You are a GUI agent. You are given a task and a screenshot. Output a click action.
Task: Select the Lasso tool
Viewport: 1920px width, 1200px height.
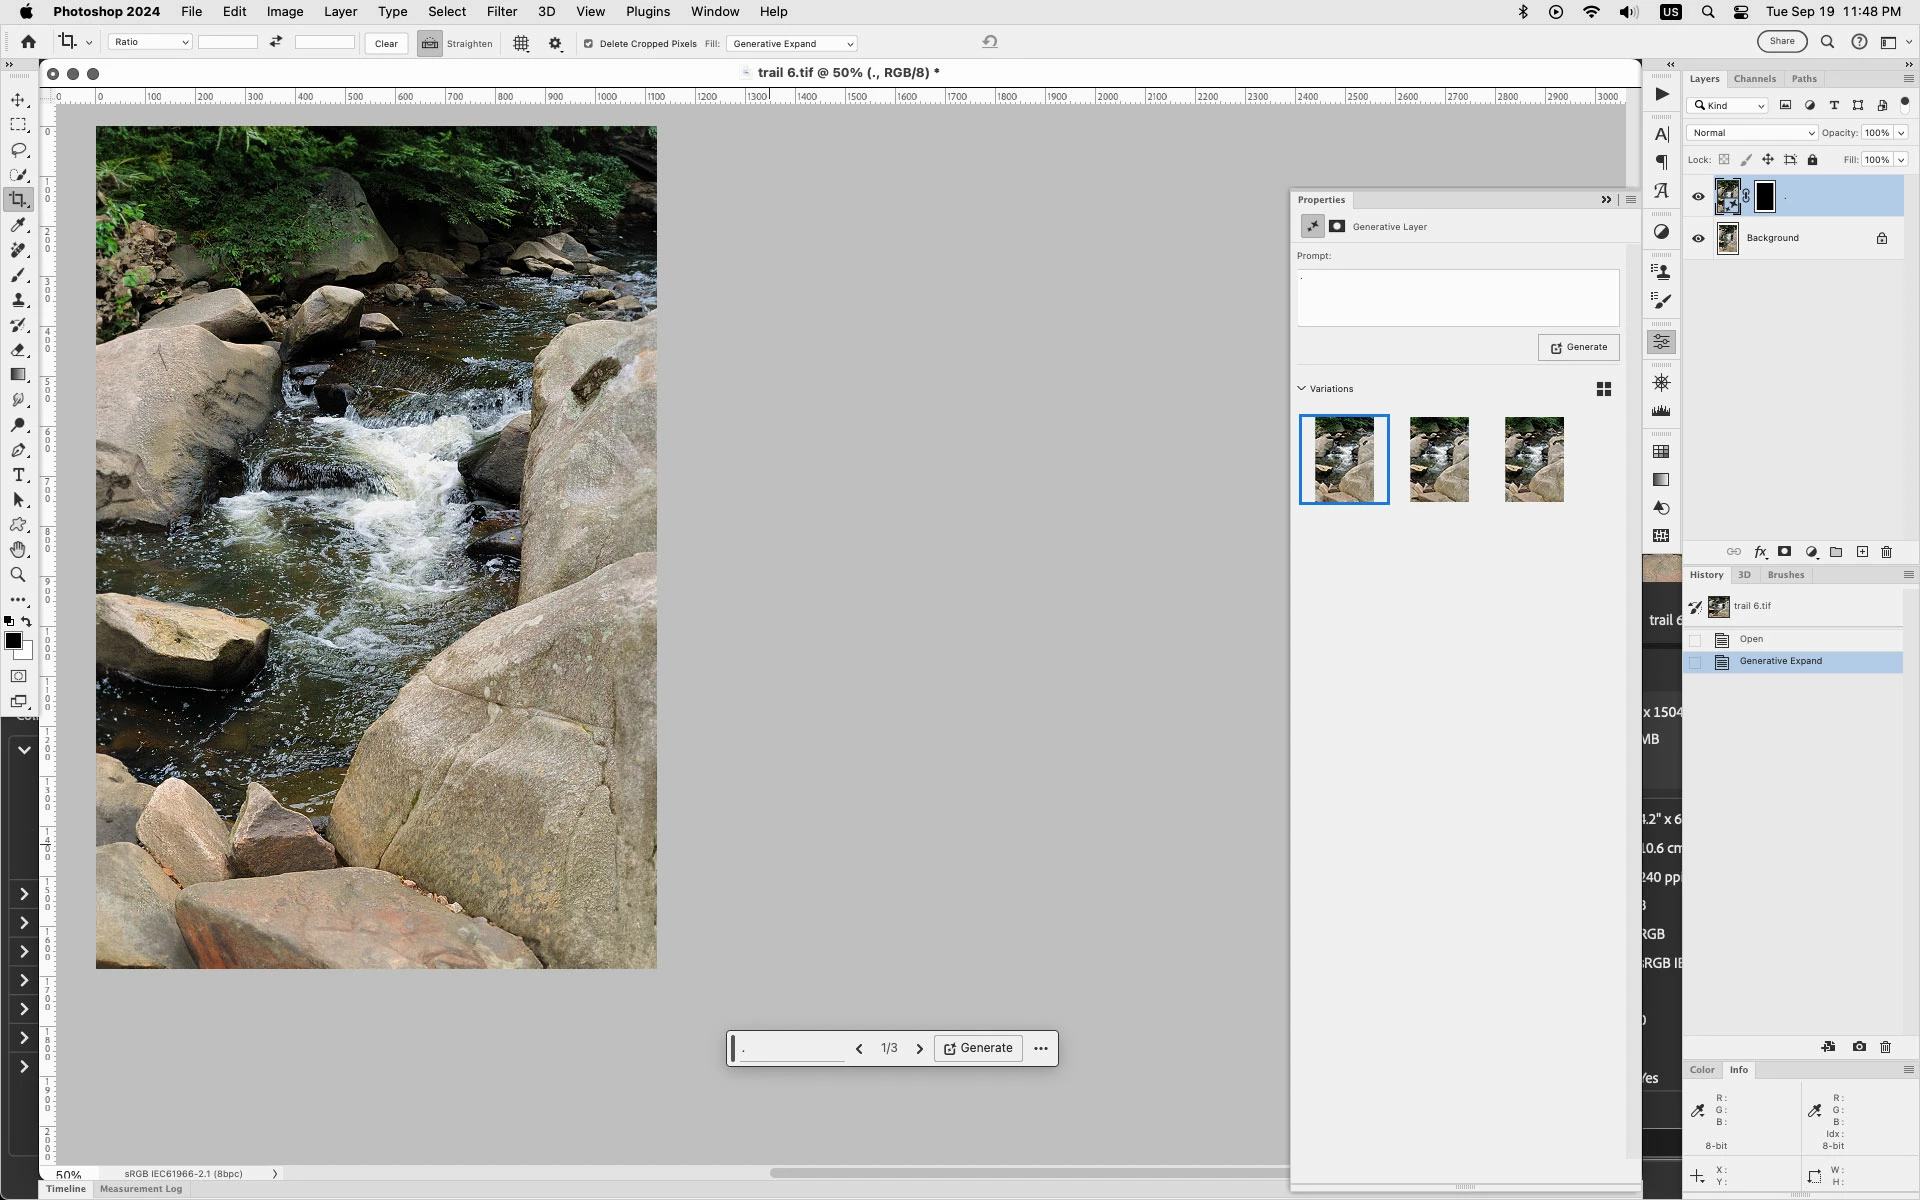[x=18, y=150]
